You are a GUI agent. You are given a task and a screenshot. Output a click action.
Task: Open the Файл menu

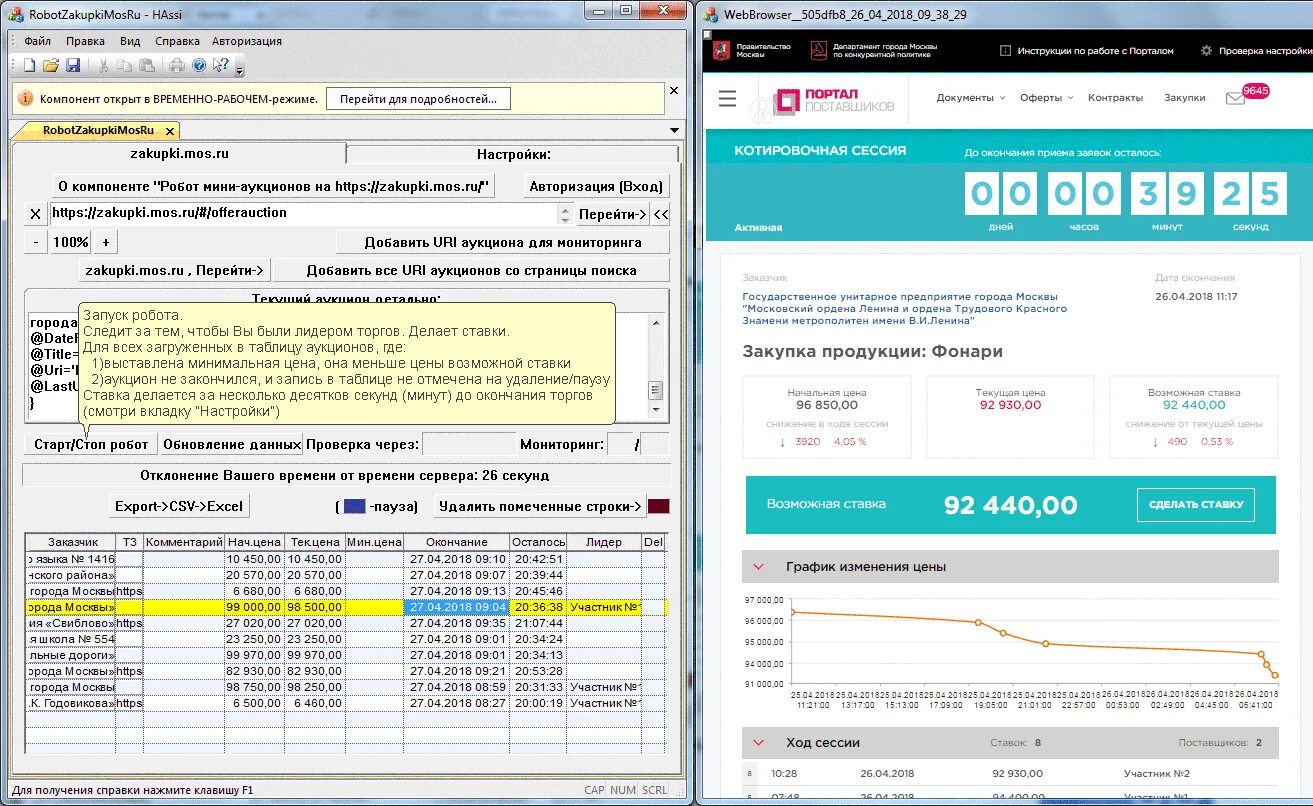tap(38, 41)
